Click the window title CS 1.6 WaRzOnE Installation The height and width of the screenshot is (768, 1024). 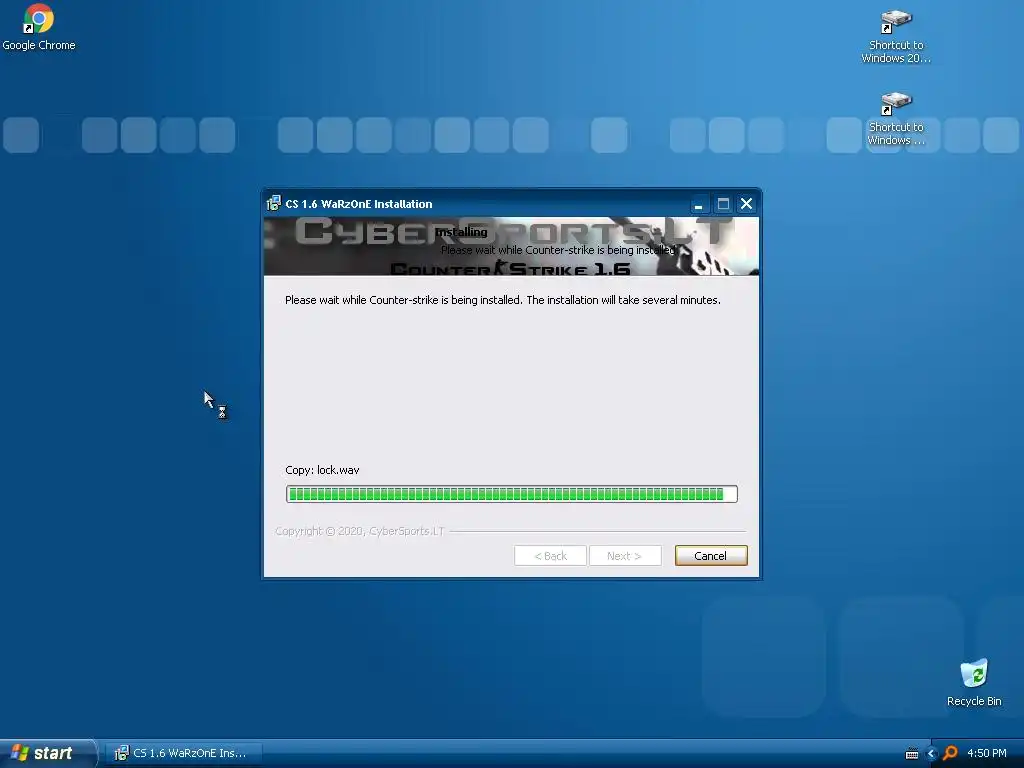[x=359, y=204]
